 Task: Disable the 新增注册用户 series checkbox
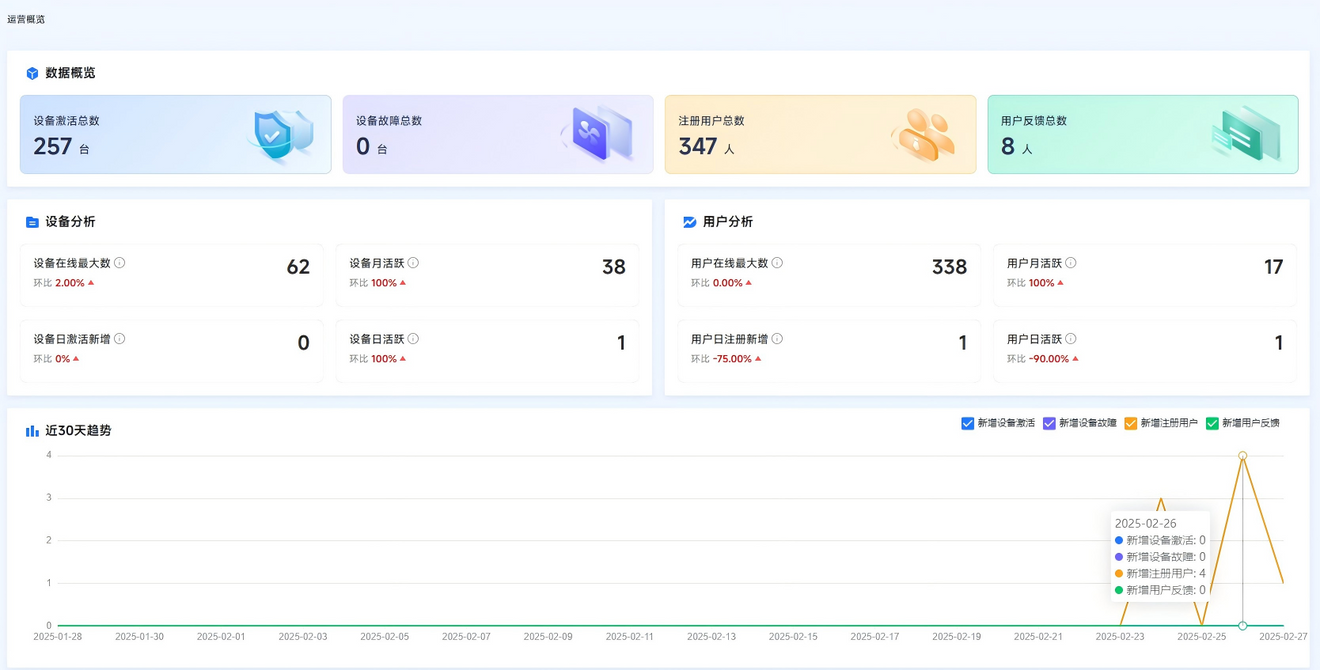click(x=1131, y=424)
